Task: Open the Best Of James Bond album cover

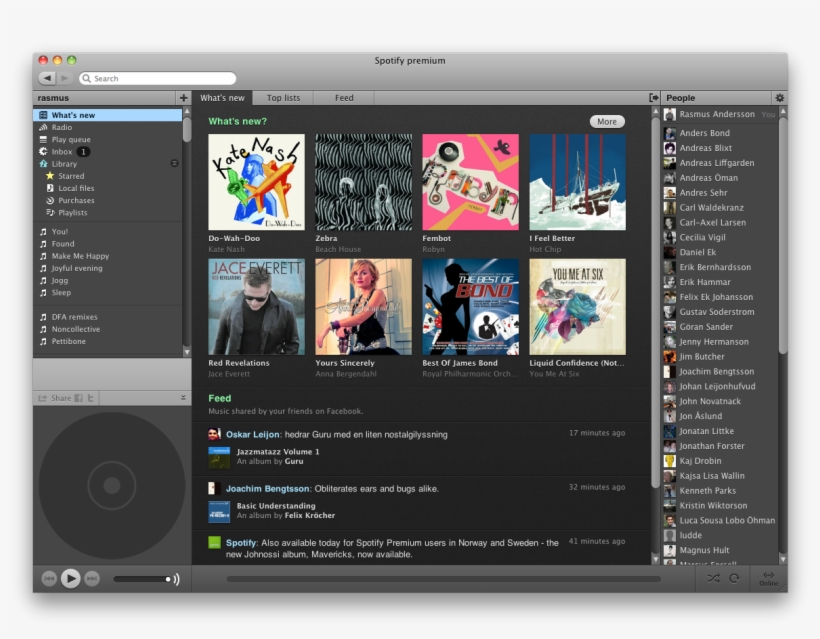Action: coord(470,307)
